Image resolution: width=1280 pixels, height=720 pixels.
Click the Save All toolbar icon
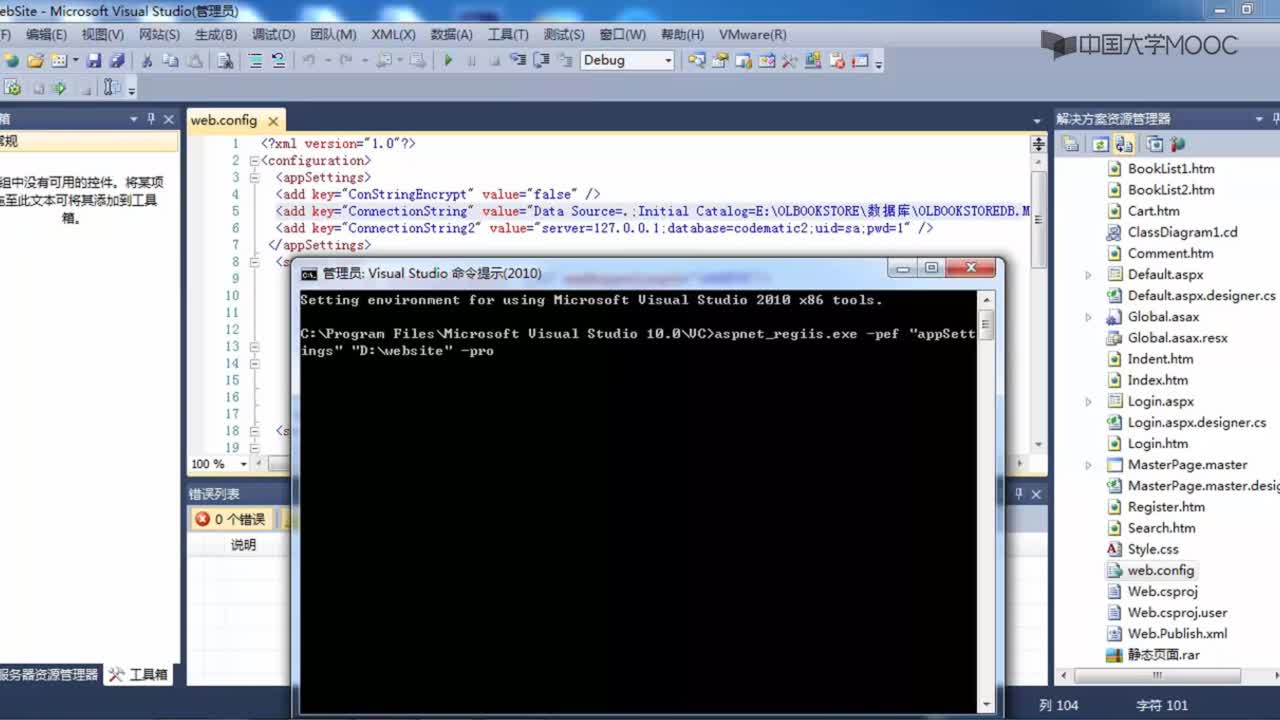click(117, 61)
